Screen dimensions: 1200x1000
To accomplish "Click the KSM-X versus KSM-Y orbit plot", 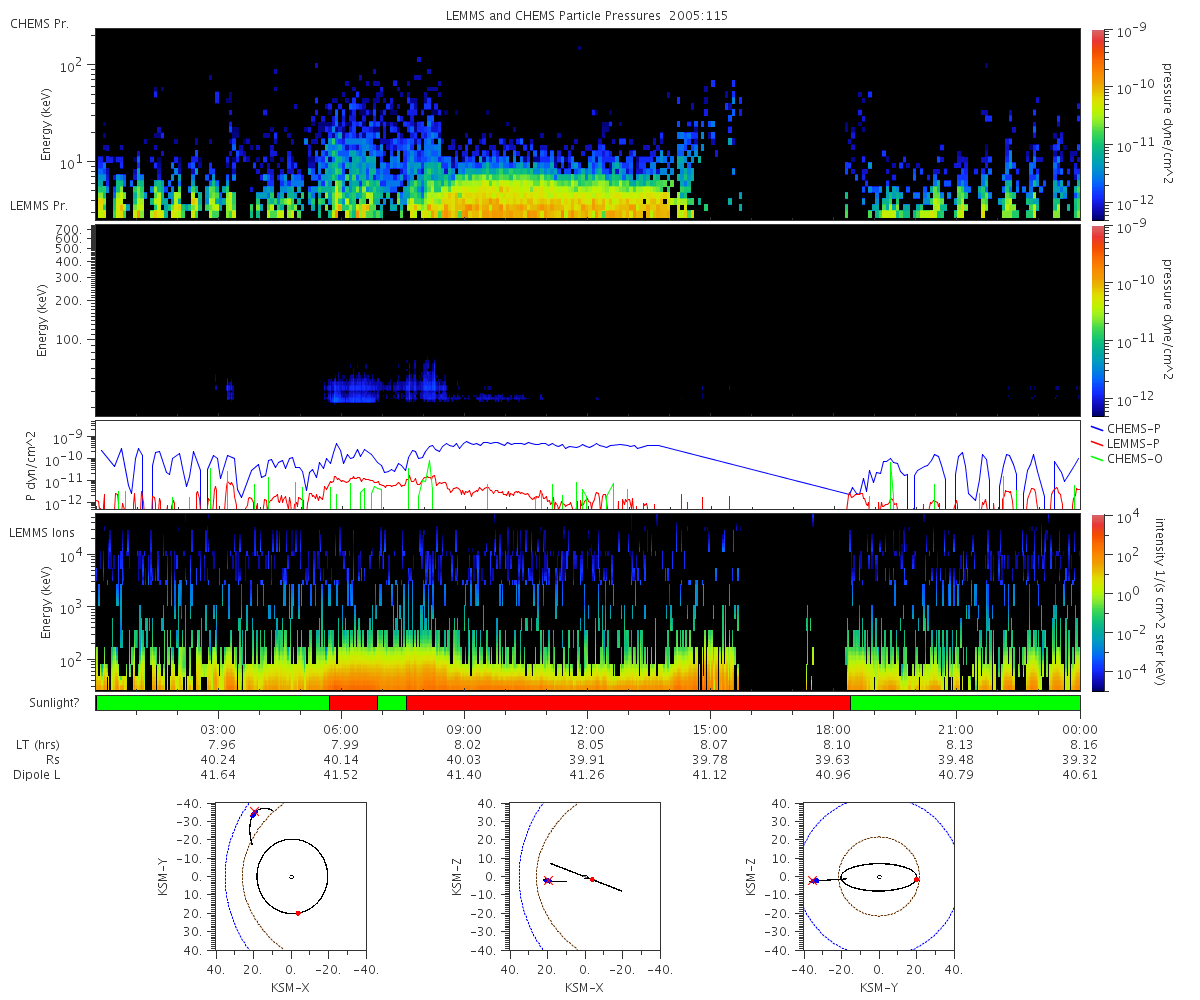I will (291, 876).
